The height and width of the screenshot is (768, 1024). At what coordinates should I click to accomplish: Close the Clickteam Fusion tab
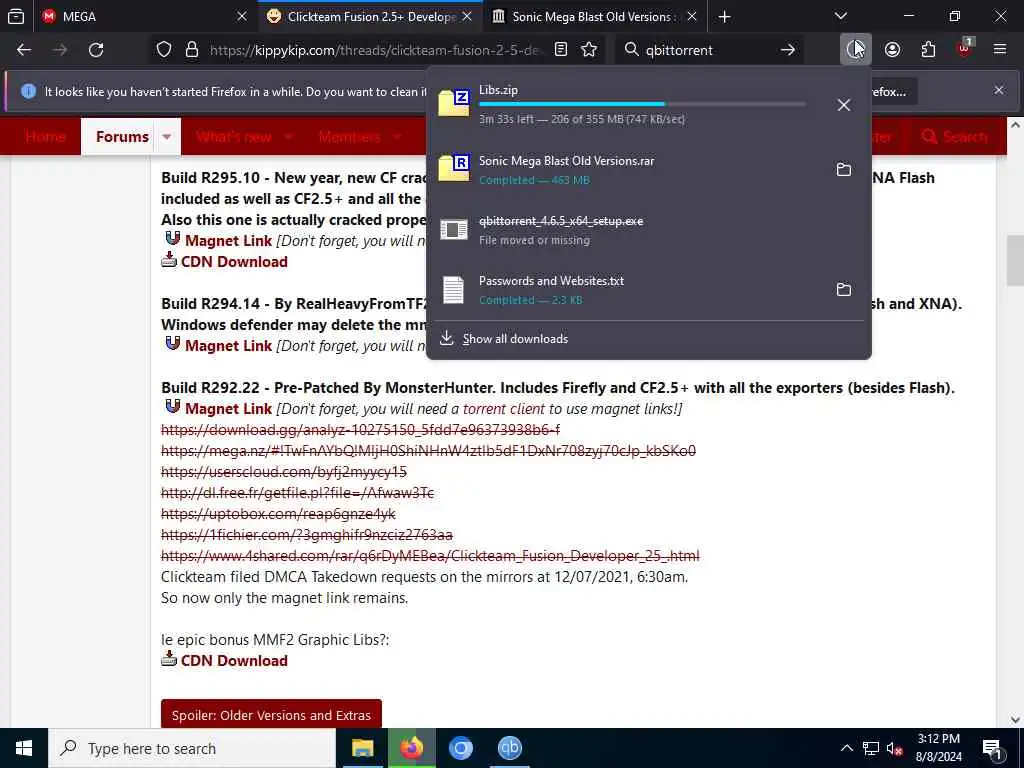pyautogui.click(x=467, y=16)
